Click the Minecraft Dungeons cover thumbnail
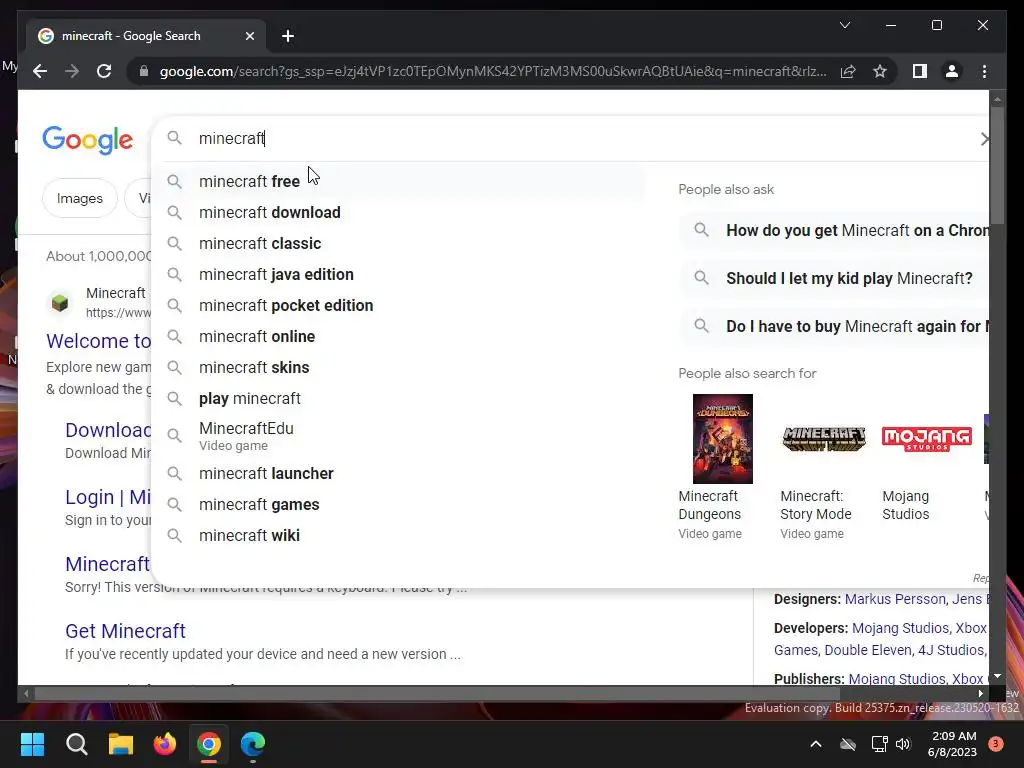This screenshot has height=768, width=1024. pyautogui.click(x=722, y=439)
